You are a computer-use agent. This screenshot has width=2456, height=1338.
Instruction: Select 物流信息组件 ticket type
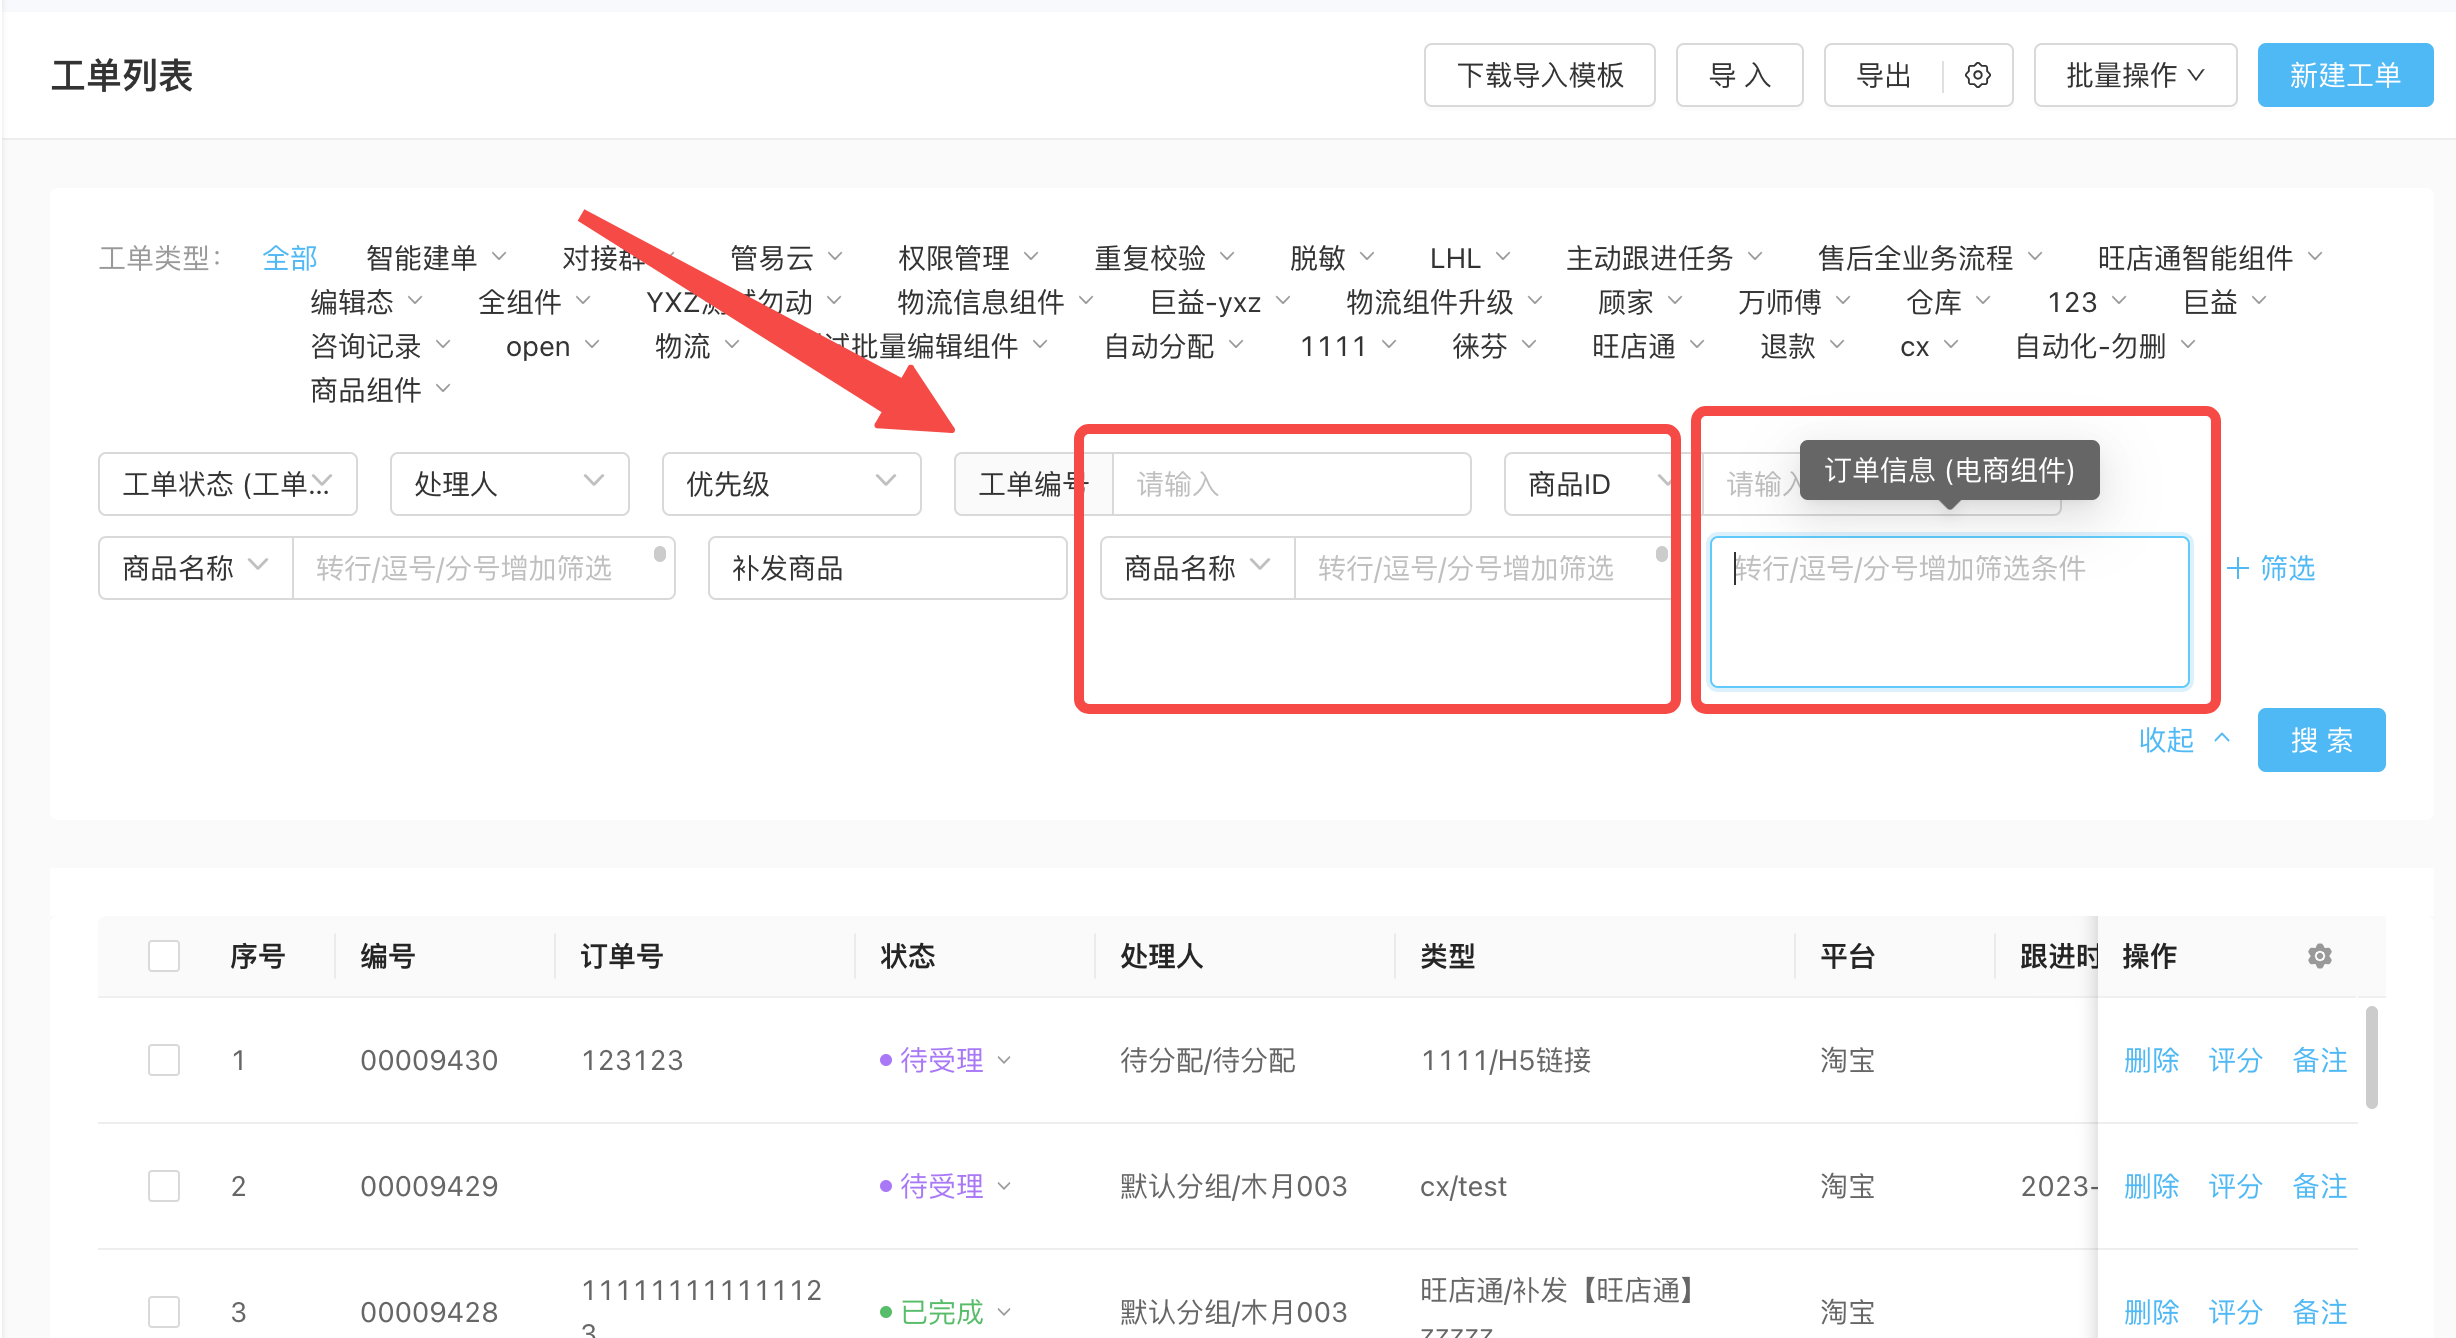(x=995, y=302)
